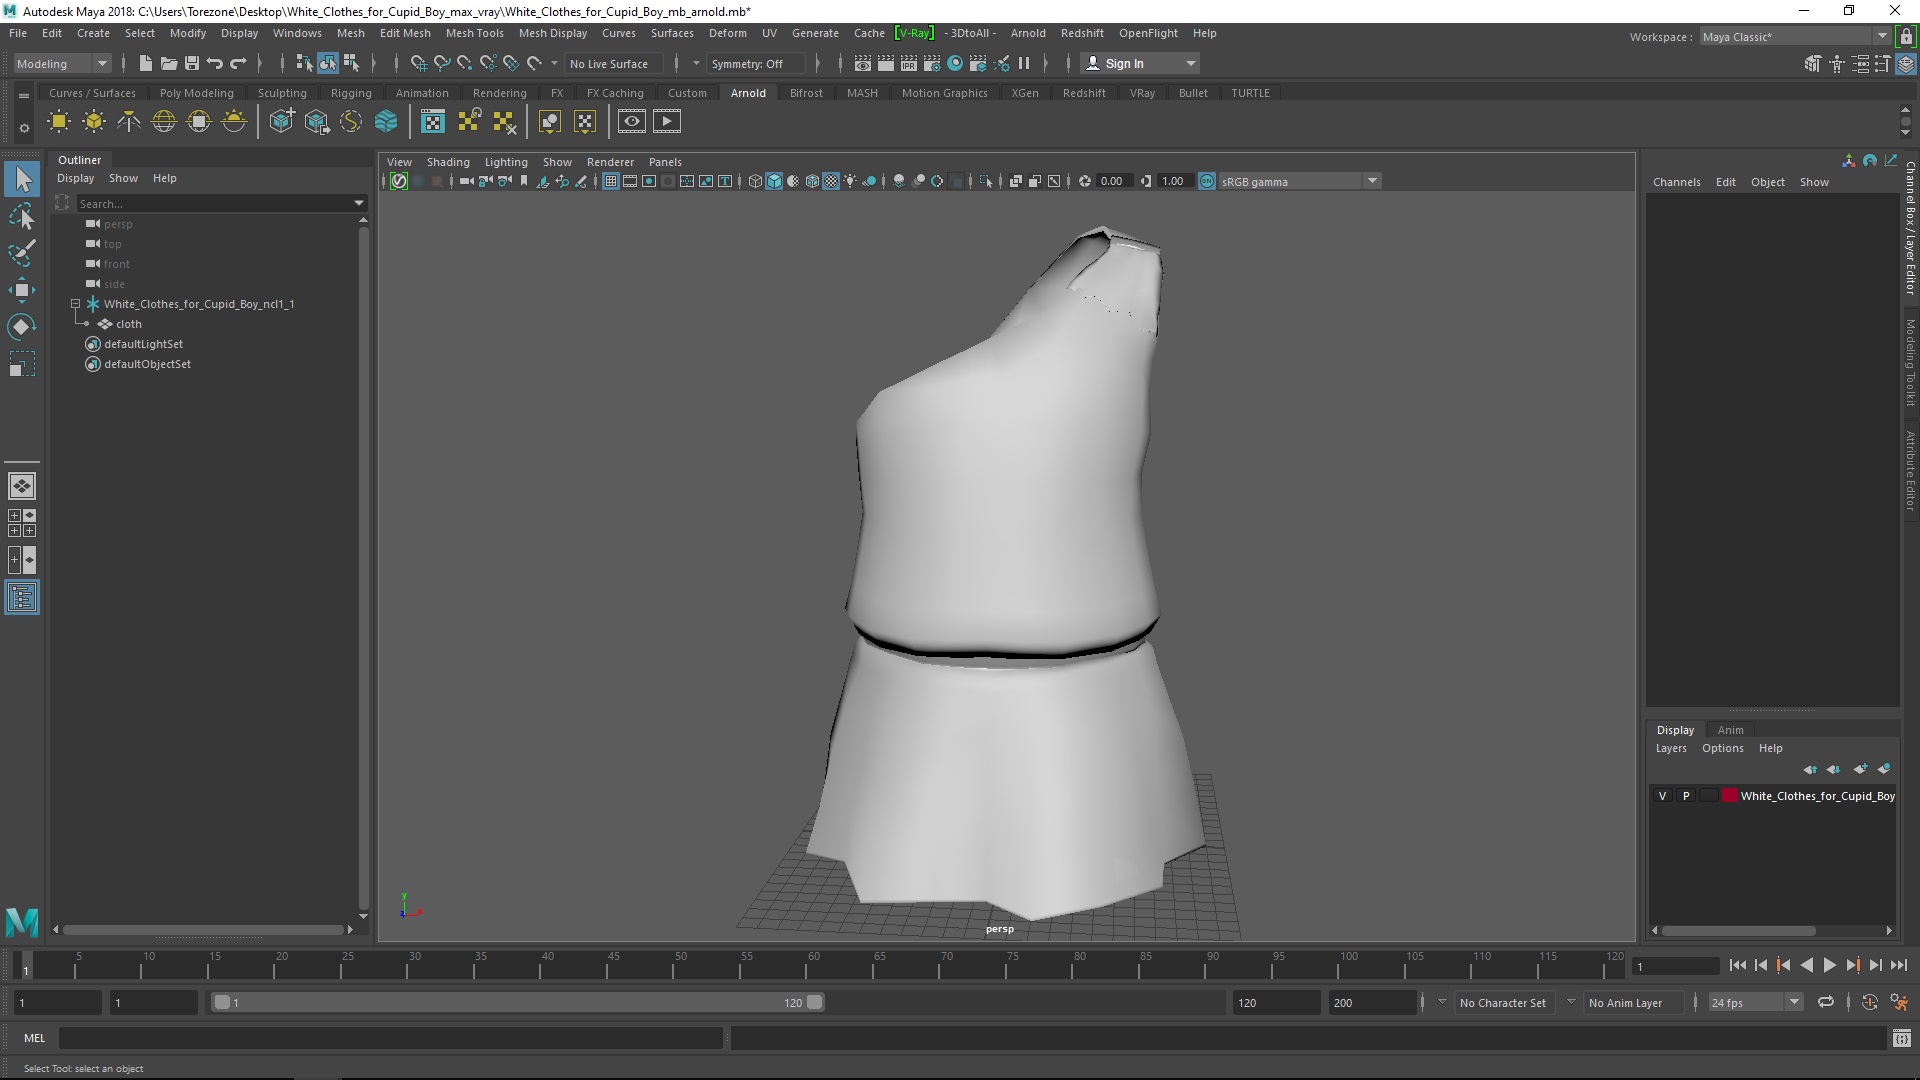Collapse the White_Clothes_for_Cupid_Boy_ncl1_1 outliner node

[75, 303]
